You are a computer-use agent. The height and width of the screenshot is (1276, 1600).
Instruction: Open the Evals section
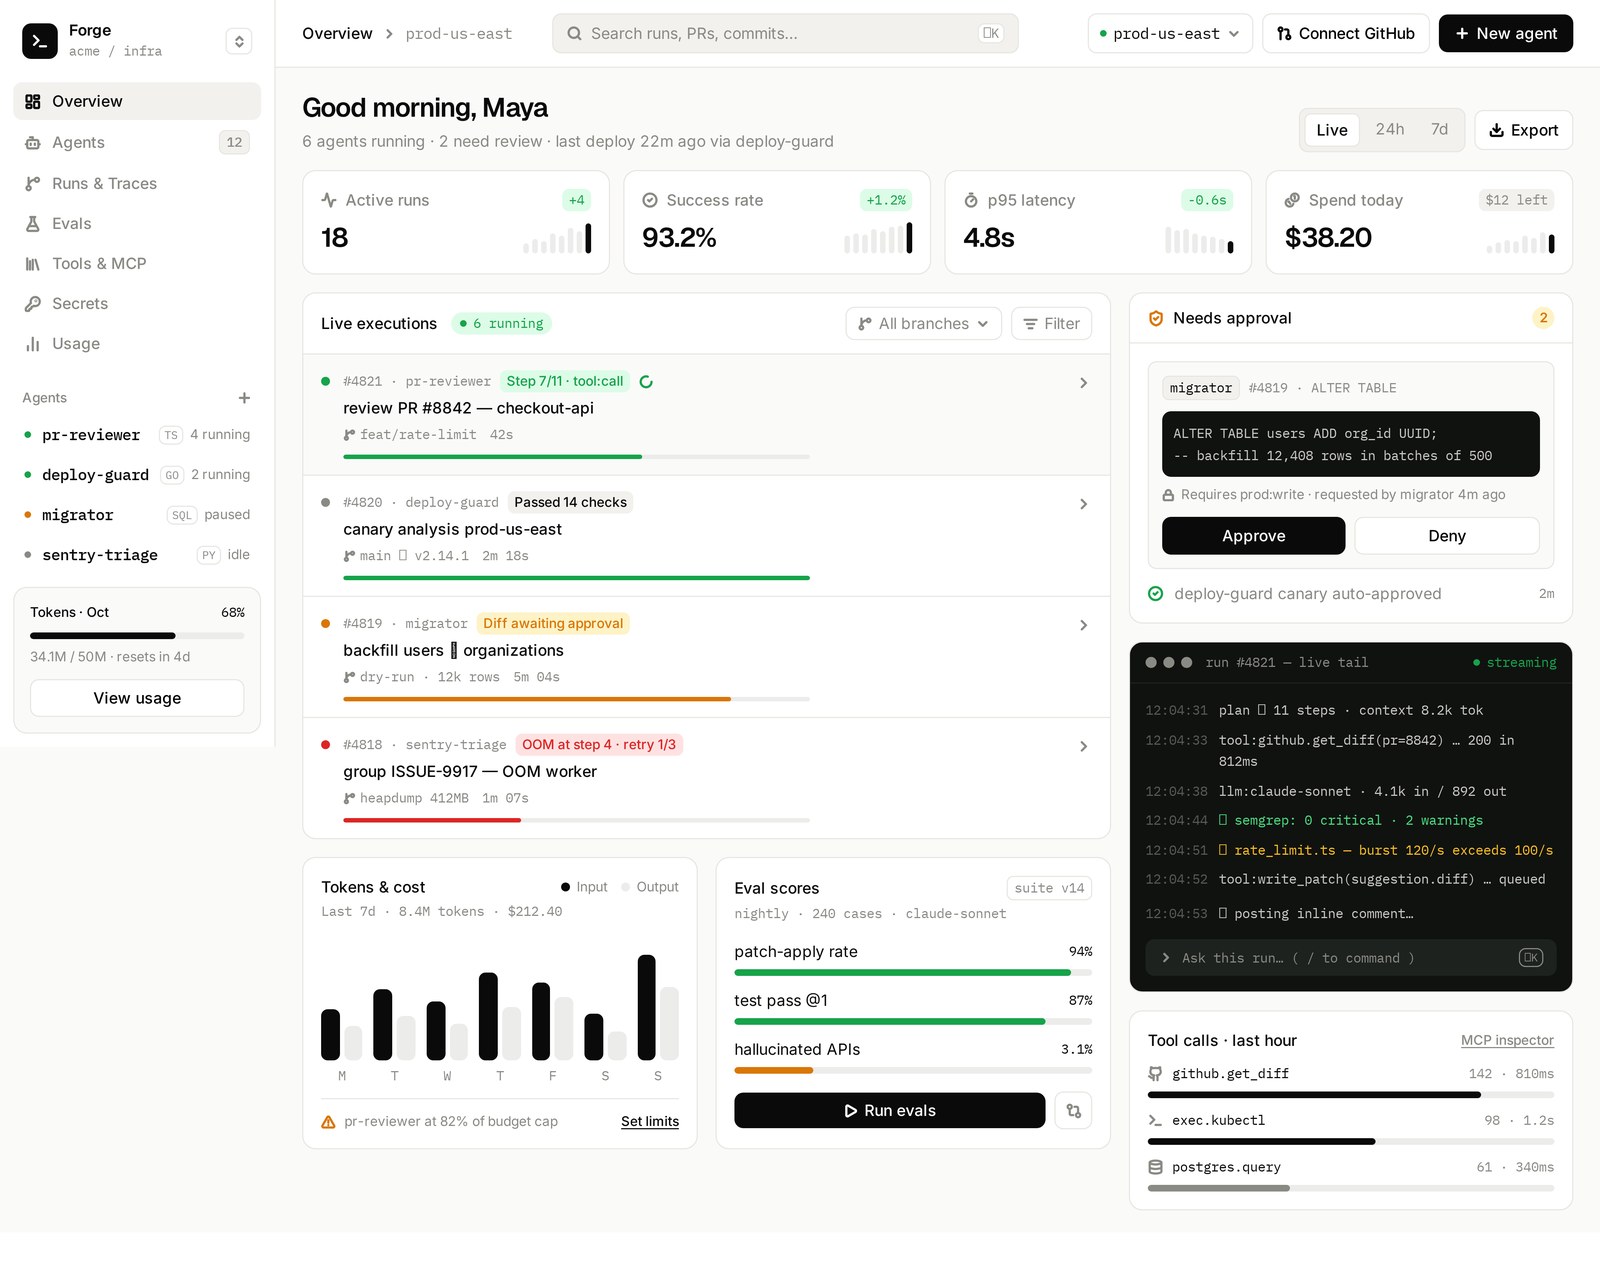[x=137, y=224]
